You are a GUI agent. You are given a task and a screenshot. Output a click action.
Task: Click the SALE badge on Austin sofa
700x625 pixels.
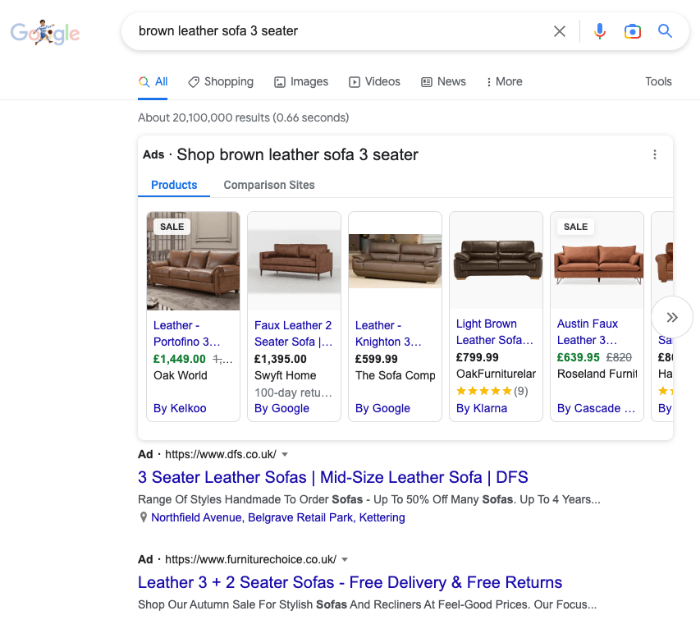(x=575, y=227)
